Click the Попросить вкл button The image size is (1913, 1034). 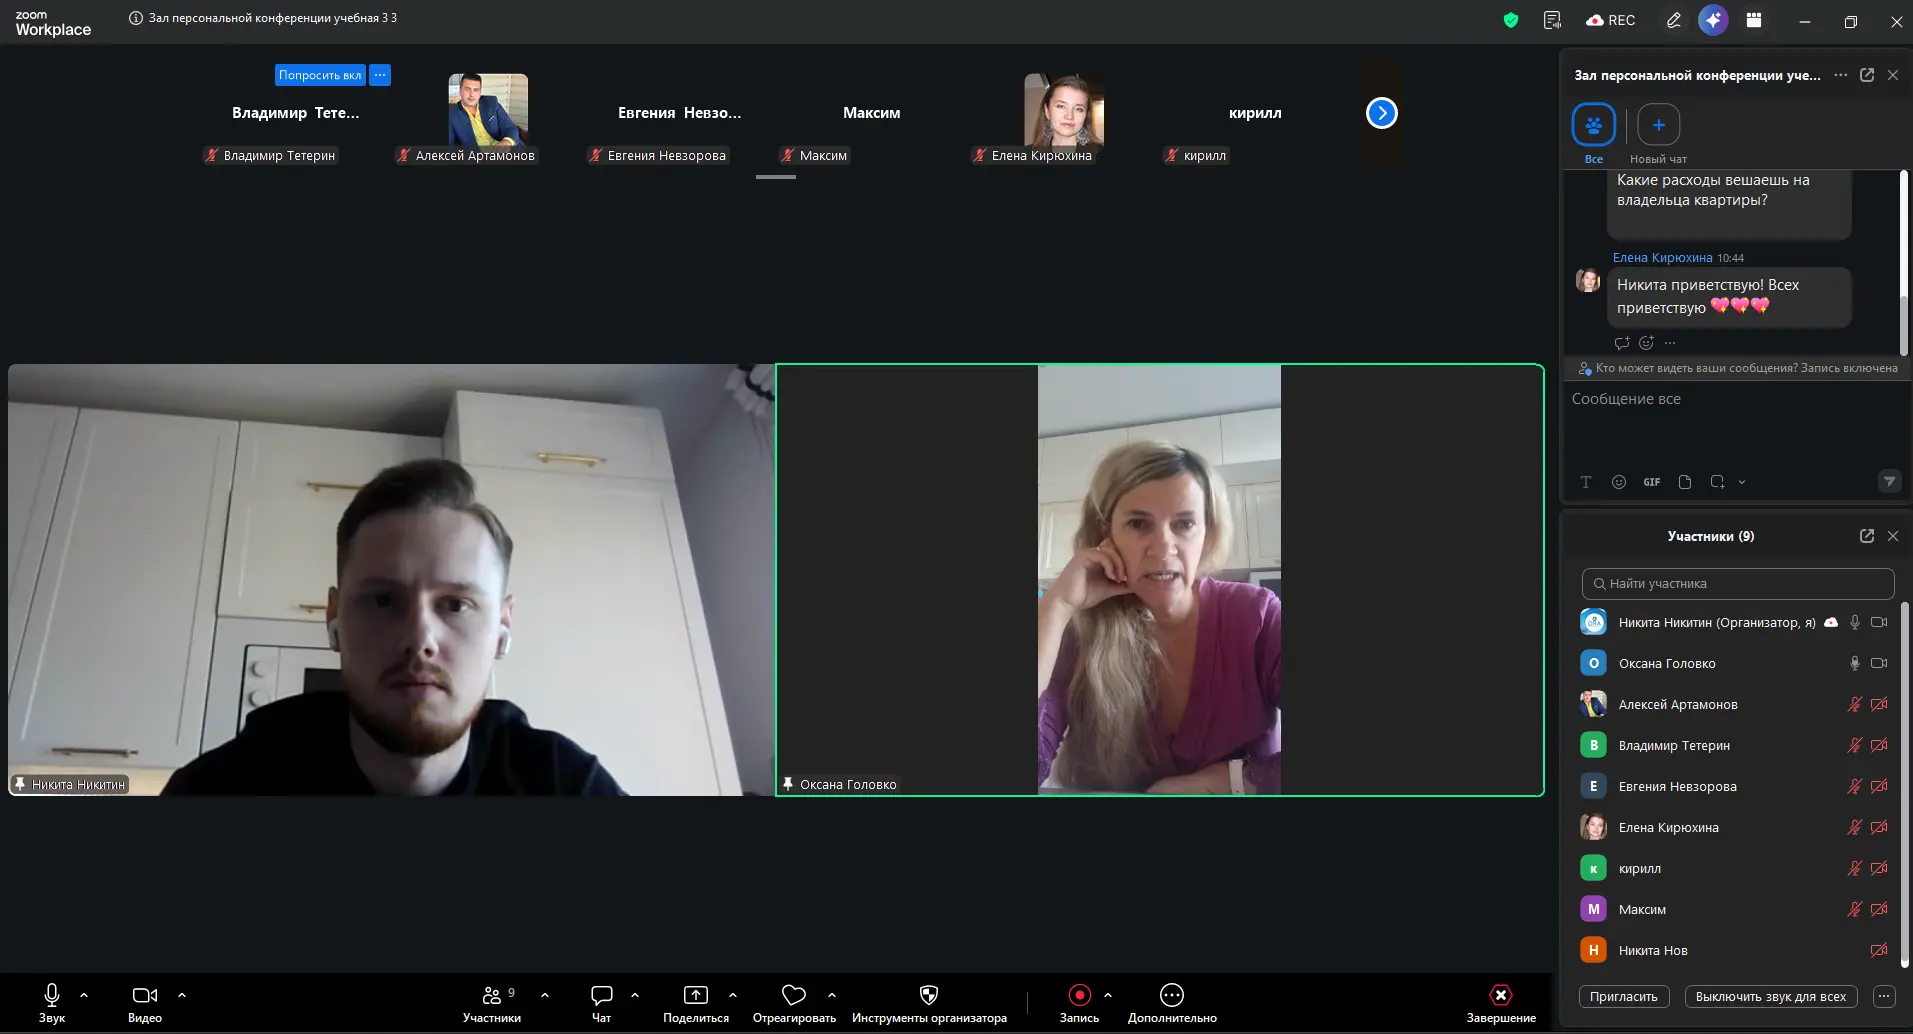320,75
